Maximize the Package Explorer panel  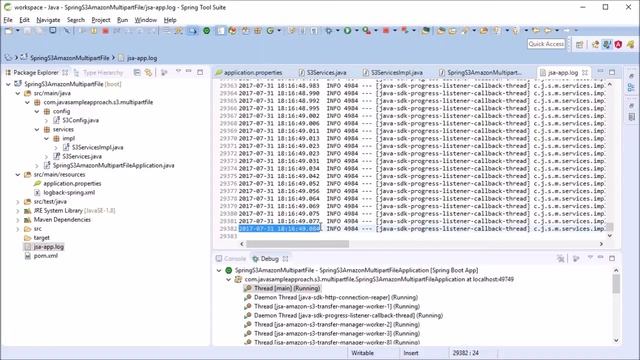pyautogui.click(x=200, y=72)
